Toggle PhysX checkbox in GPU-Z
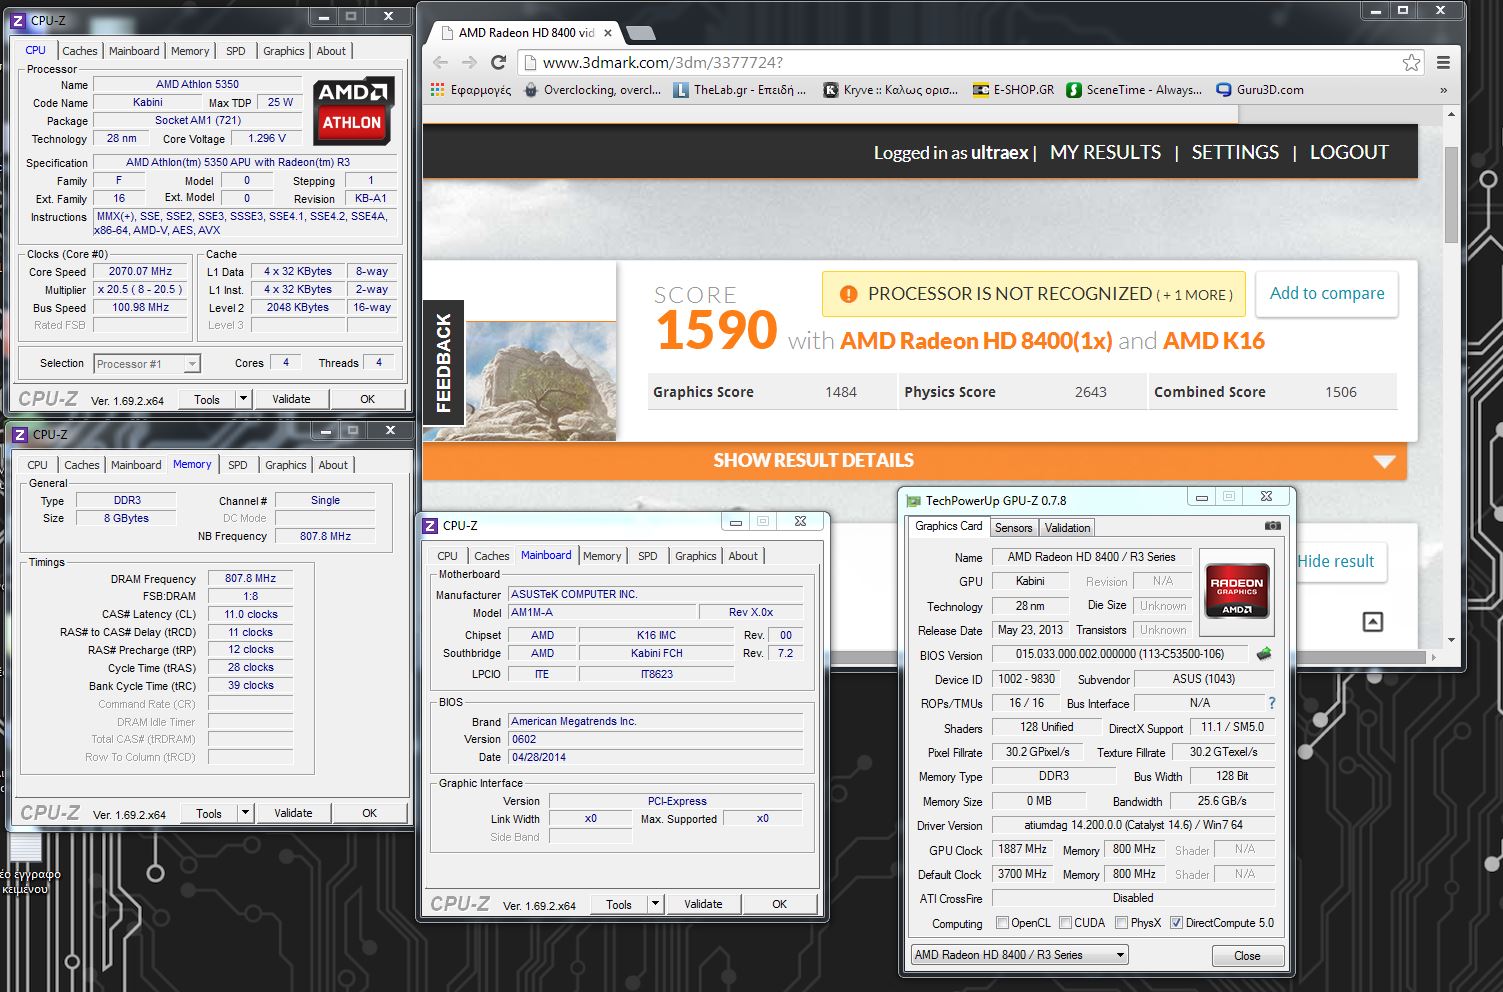This screenshot has height=992, width=1503. [x=1121, y=923]
